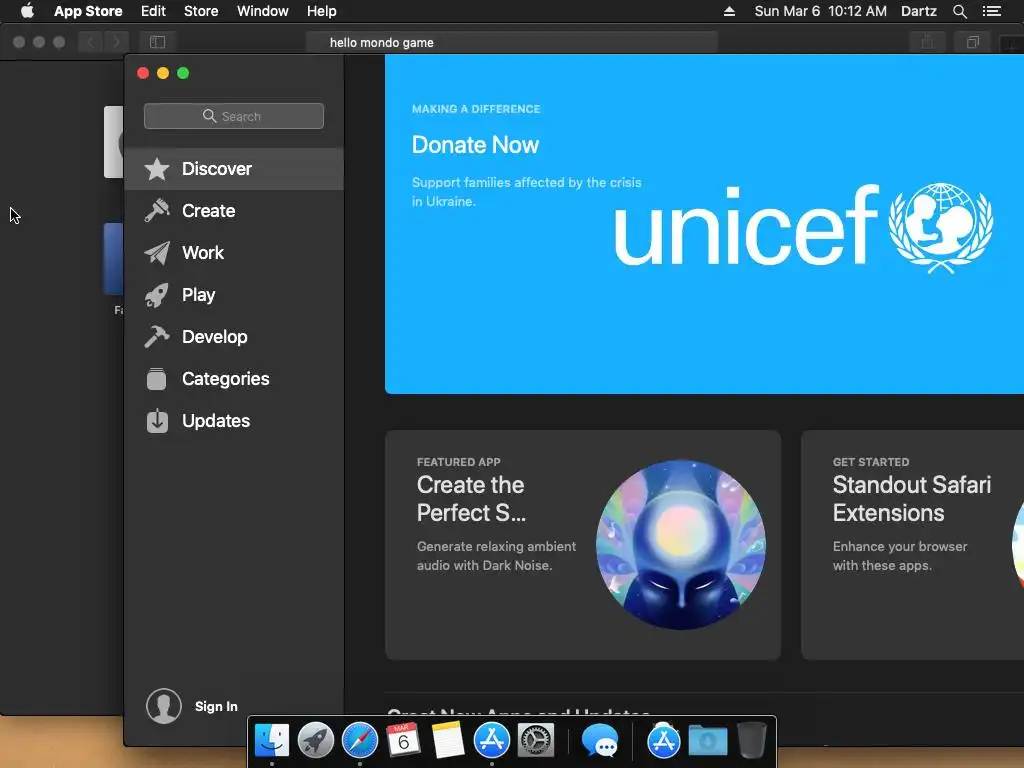Click the running App Store Dock icon
The height and width of the screenshot is (768, 1024).
[492, 741]
